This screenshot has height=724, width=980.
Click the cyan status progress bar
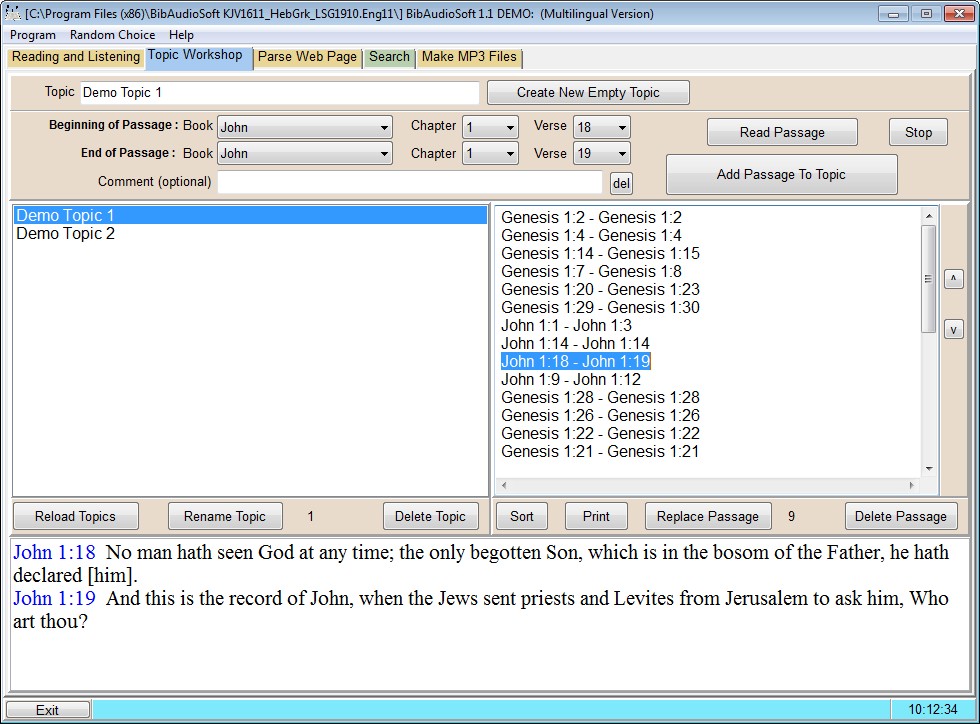tap(491, 710)
